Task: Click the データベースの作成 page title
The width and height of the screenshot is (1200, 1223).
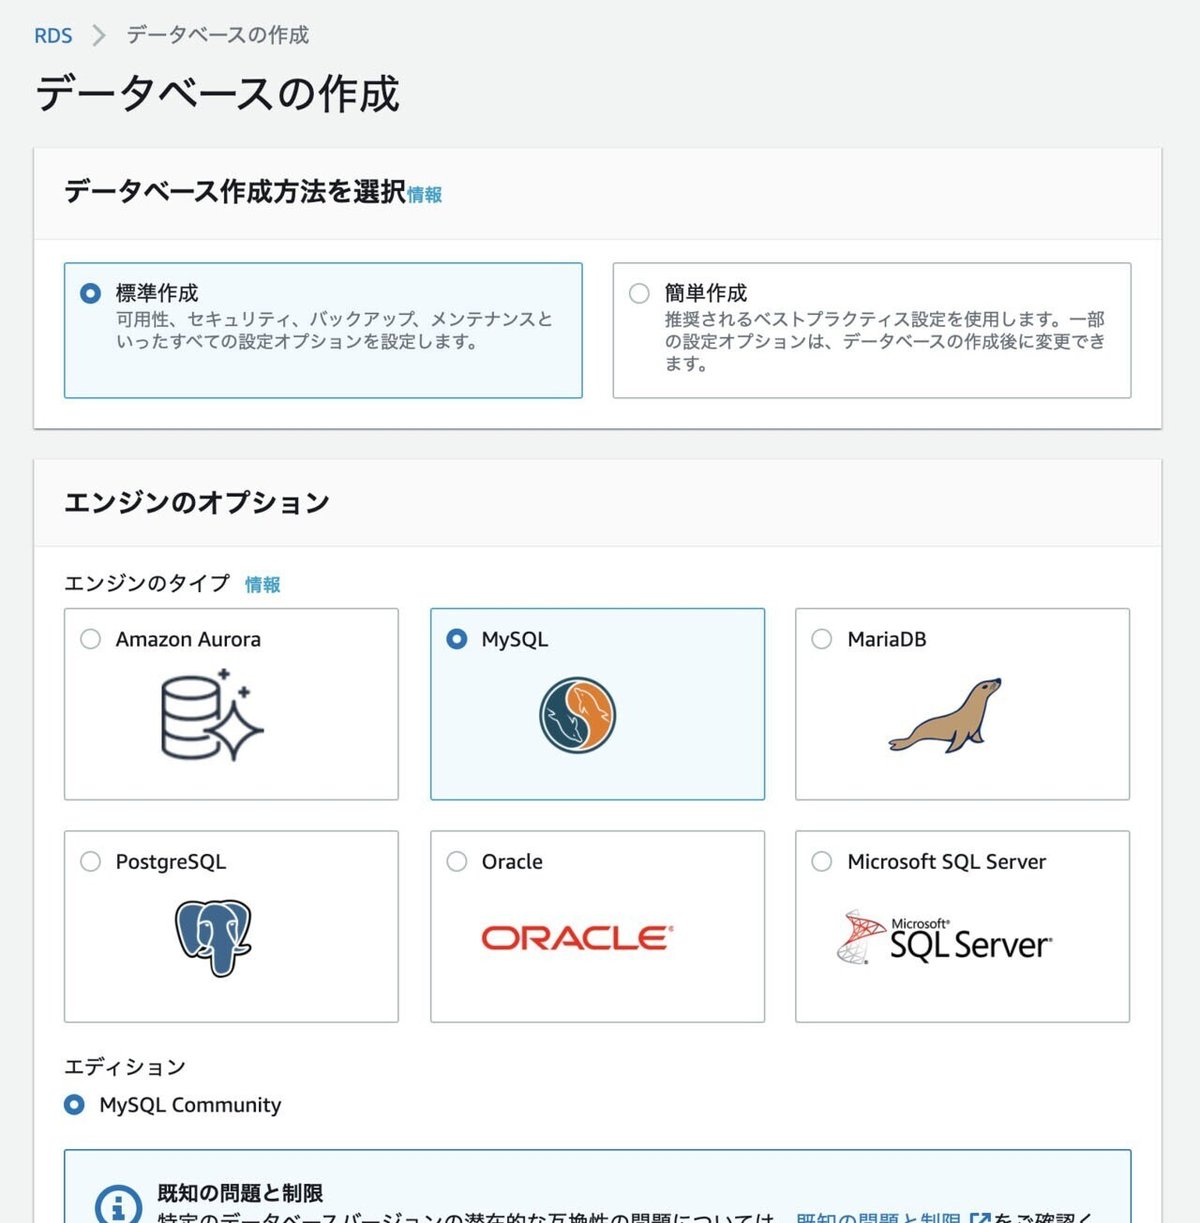Action: coord(217,94)
